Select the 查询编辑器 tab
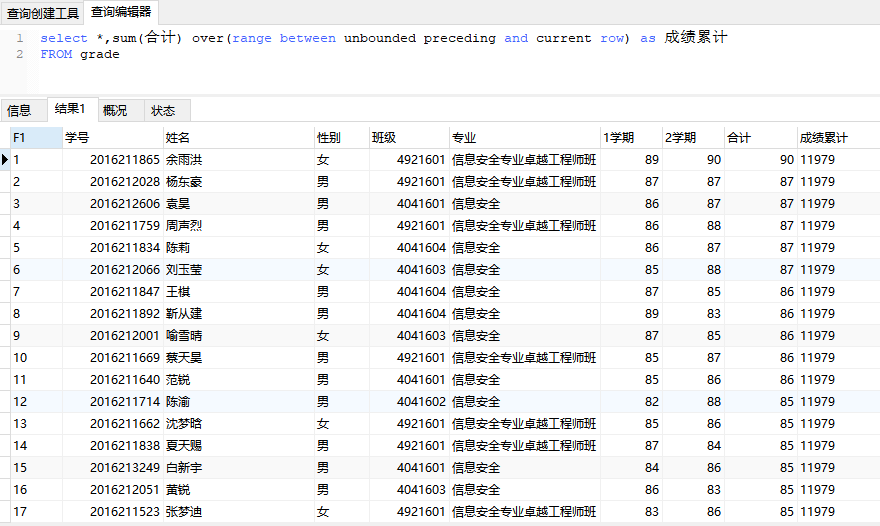 [x=121, y=12]
